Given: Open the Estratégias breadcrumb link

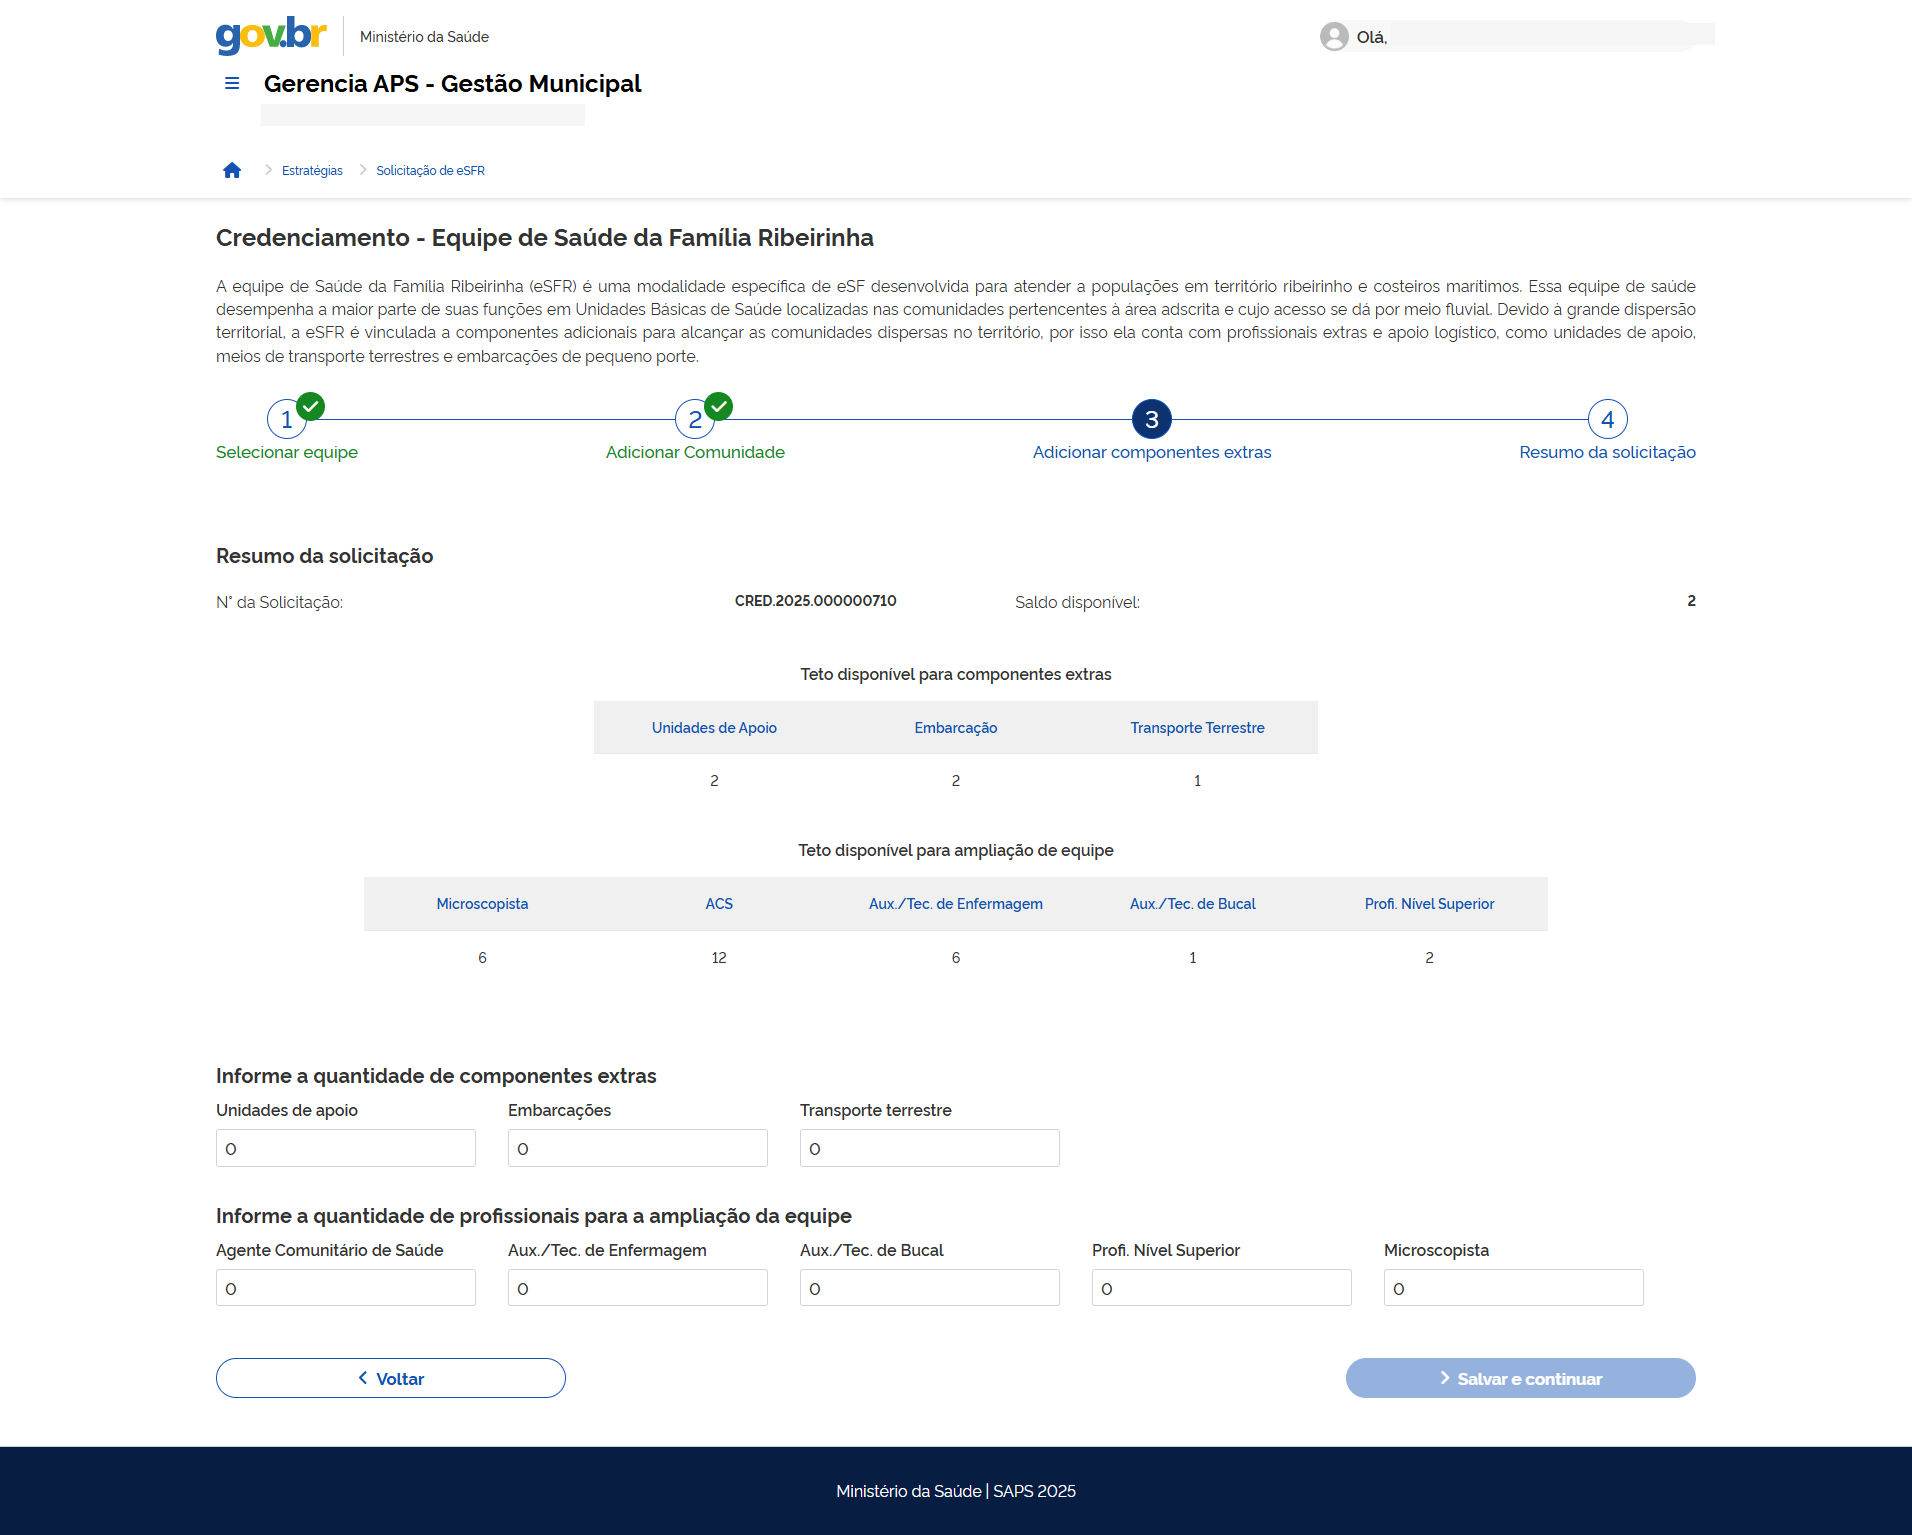Looking at the screenshot, I should click(x=312, y=171).
